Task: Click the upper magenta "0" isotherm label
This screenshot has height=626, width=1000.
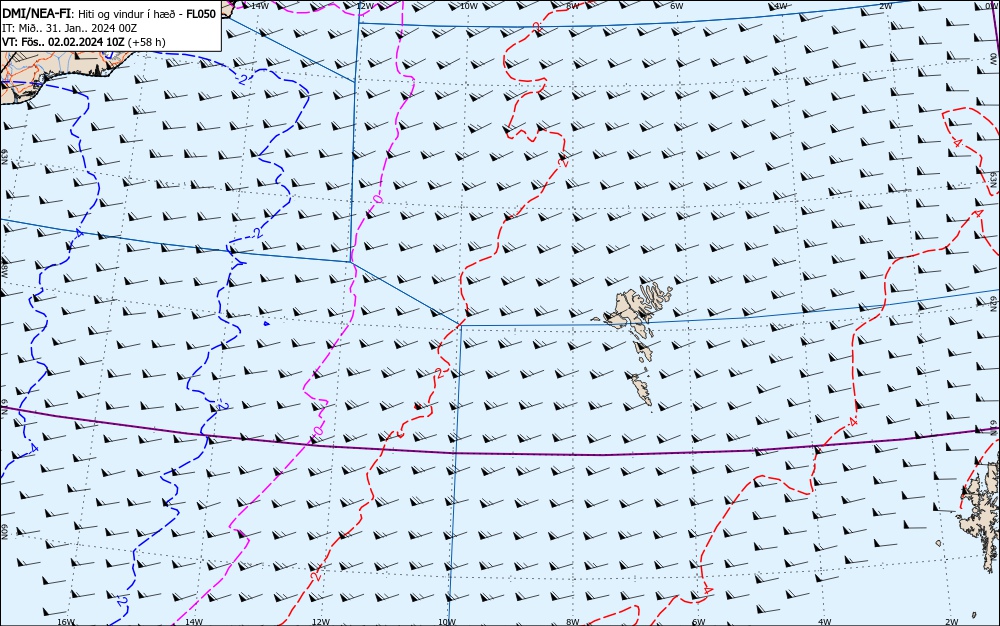Action: [x=378, y=200]
